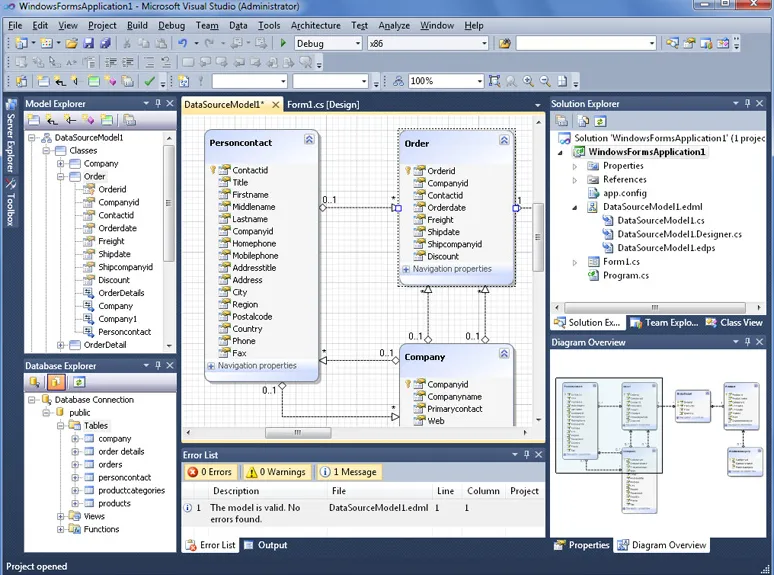Click the Save All toolbar icon
The width and height of the screenshot is (774, 575).
[x=105, y=43]
